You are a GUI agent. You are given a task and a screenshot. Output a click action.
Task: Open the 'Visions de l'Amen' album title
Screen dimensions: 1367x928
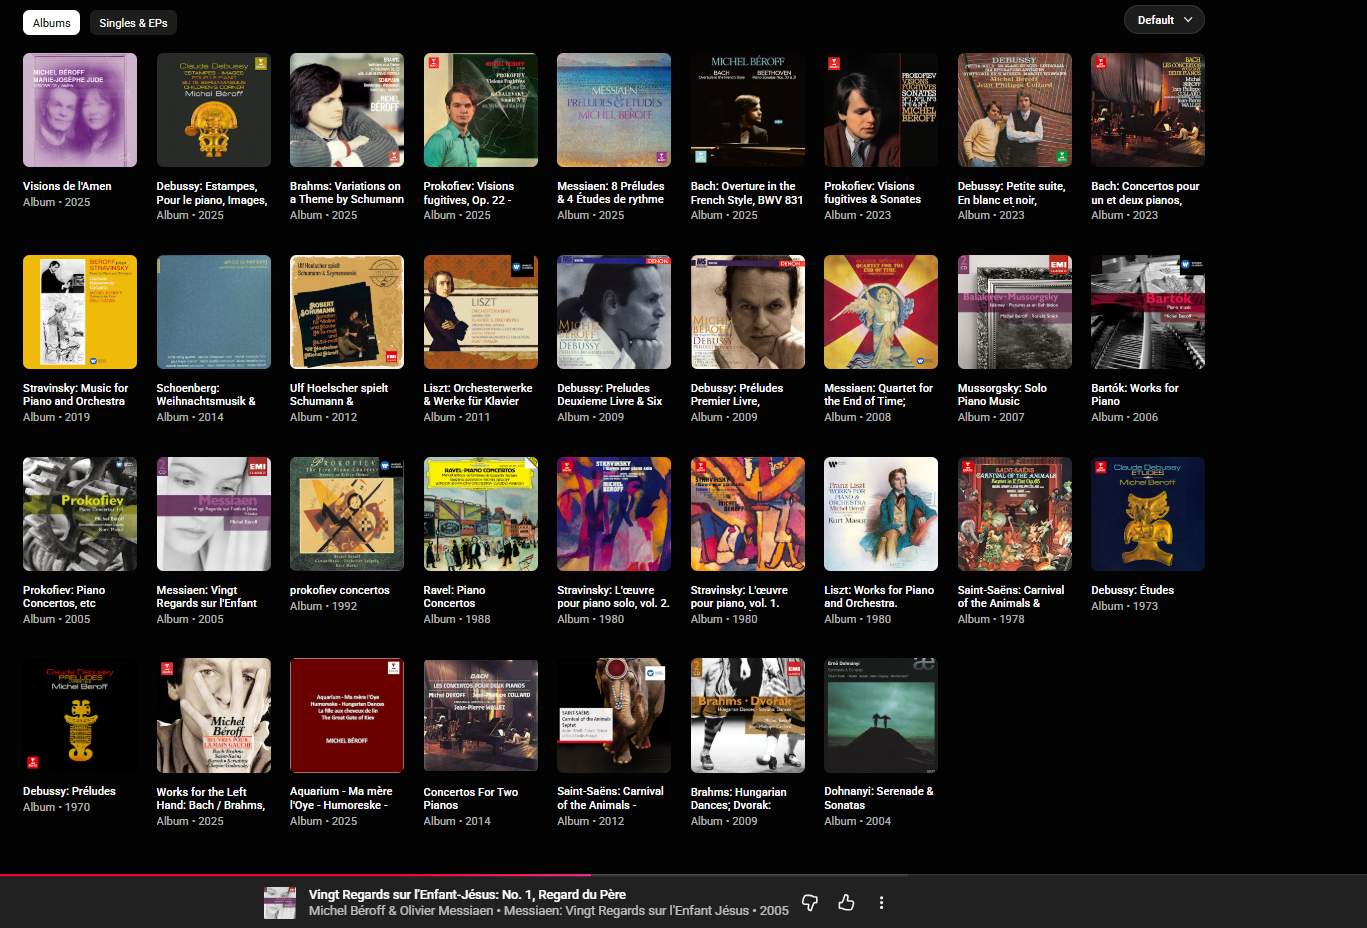click(67, 186)
